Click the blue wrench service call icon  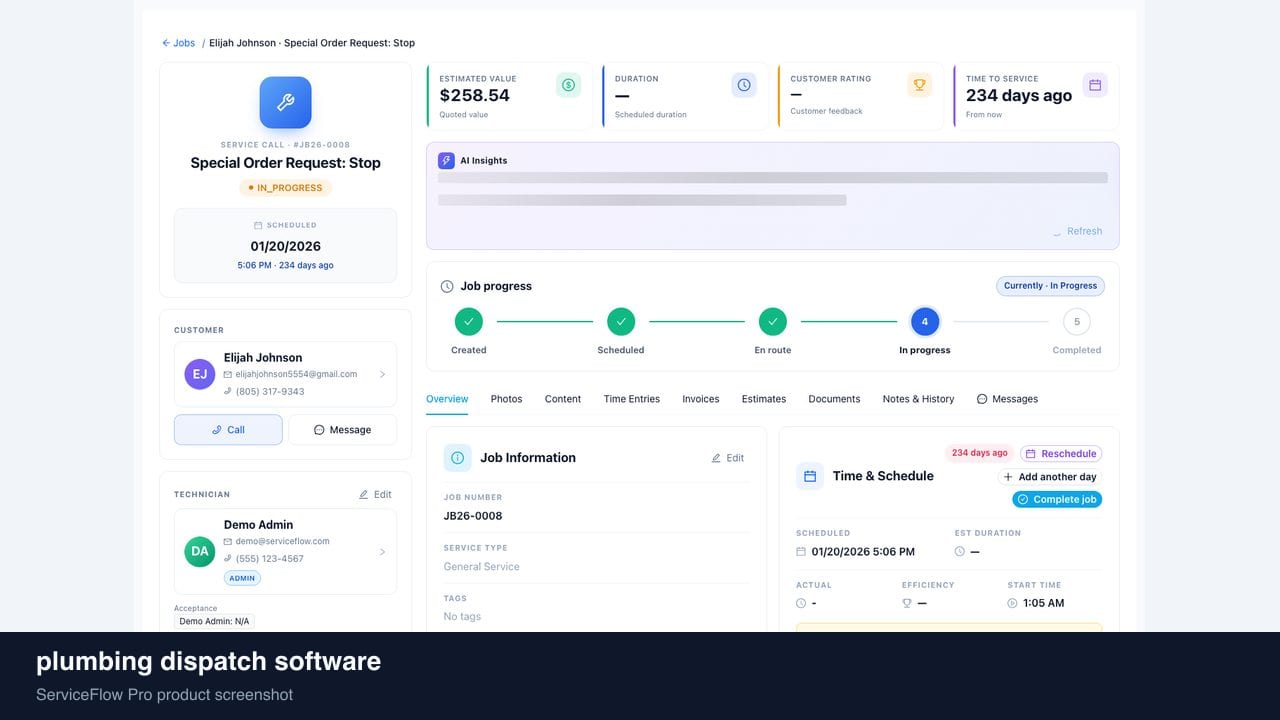click(x=285, y=102)
